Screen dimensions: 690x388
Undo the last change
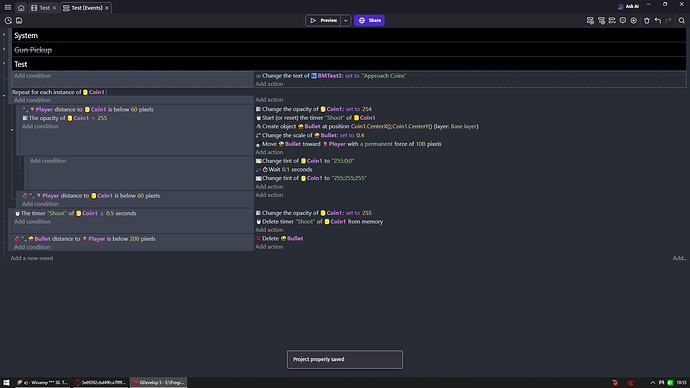pos(657,21)
